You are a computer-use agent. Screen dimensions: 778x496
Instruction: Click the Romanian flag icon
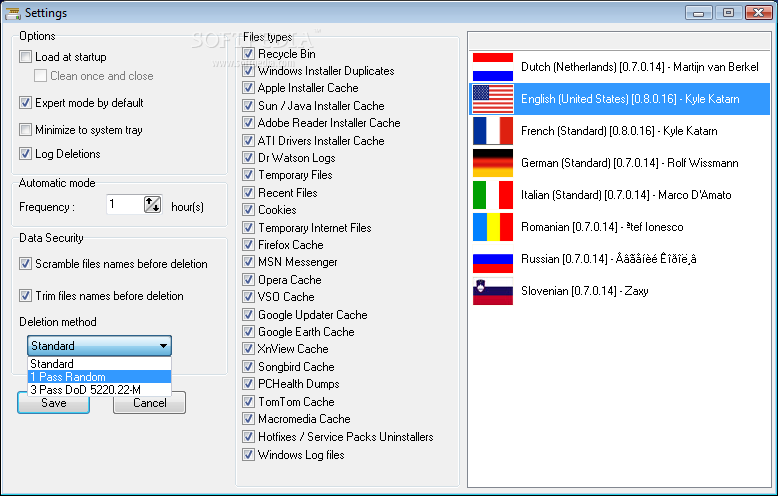click(x=493, y=227)
